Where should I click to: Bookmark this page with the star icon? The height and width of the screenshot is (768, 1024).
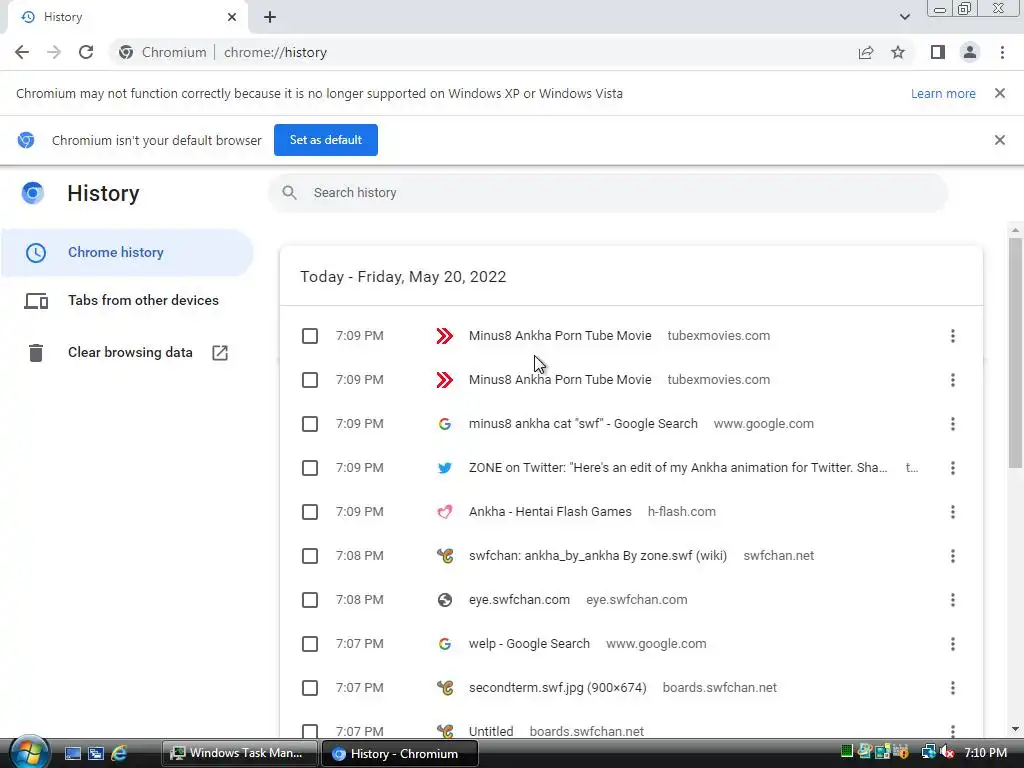click(x=898, y=52)
